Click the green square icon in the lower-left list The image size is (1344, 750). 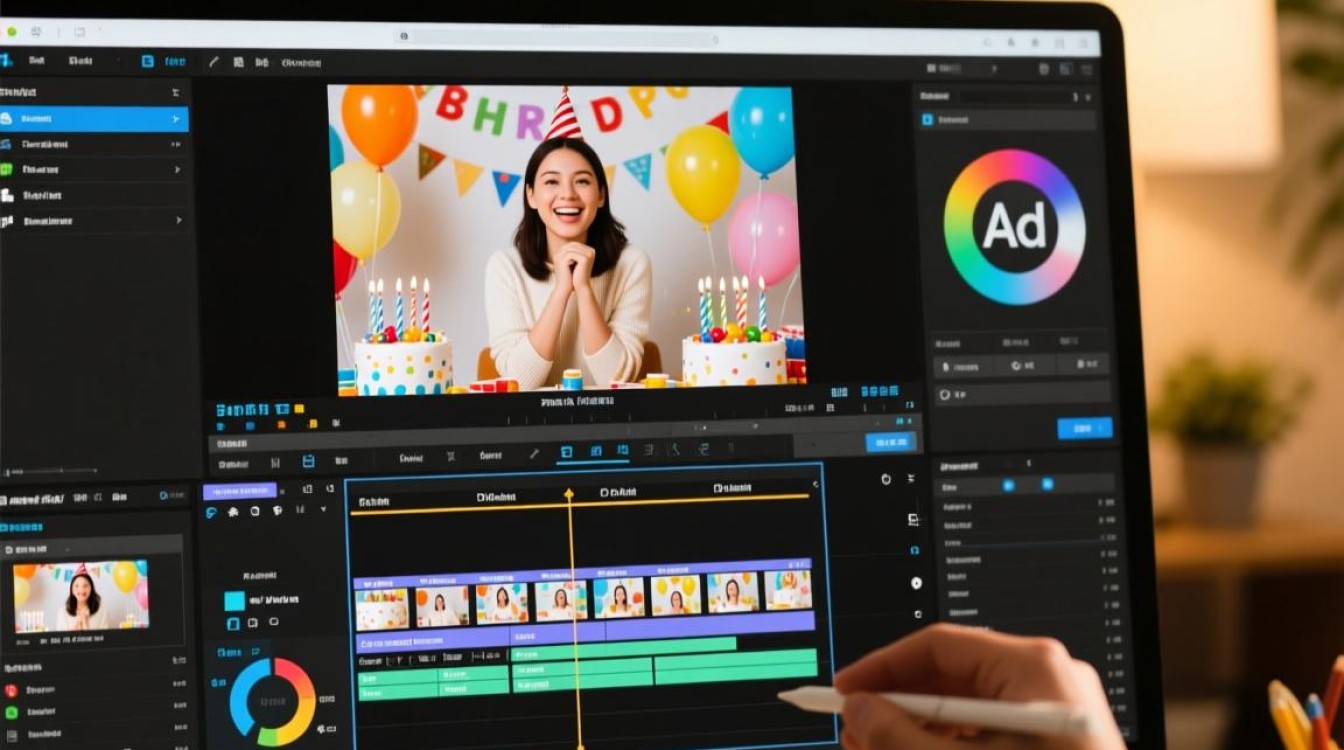point(11,713)
